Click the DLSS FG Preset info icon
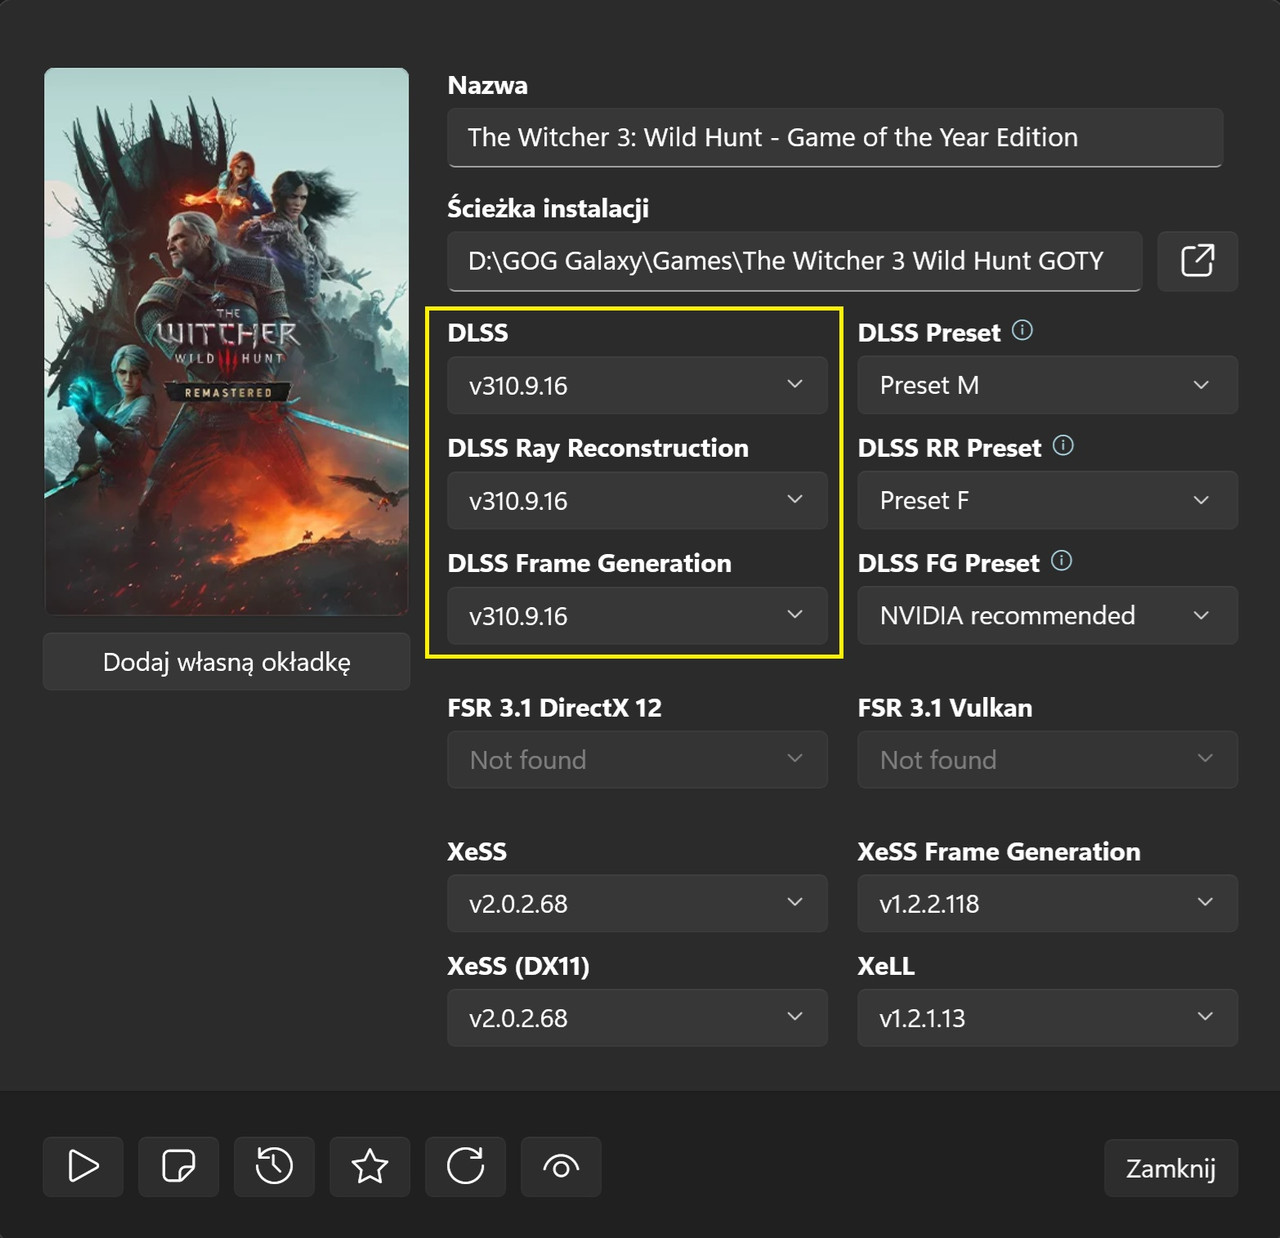 [1062, 560]
